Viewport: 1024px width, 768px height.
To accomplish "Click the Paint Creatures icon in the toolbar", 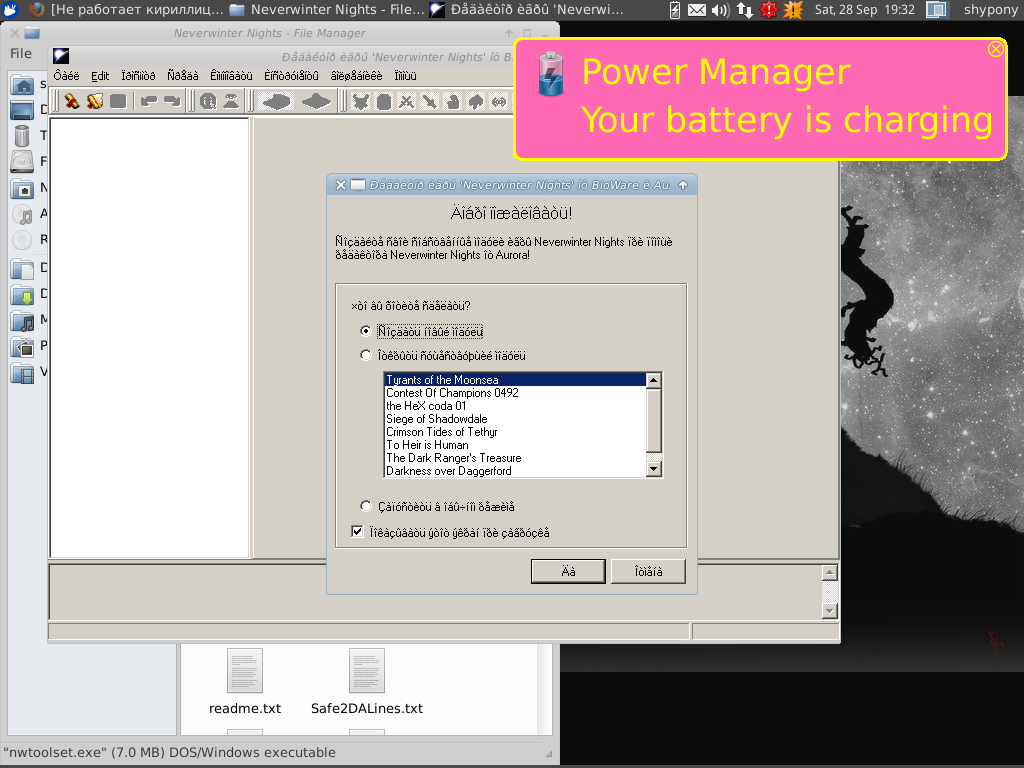I will (360, 101).
